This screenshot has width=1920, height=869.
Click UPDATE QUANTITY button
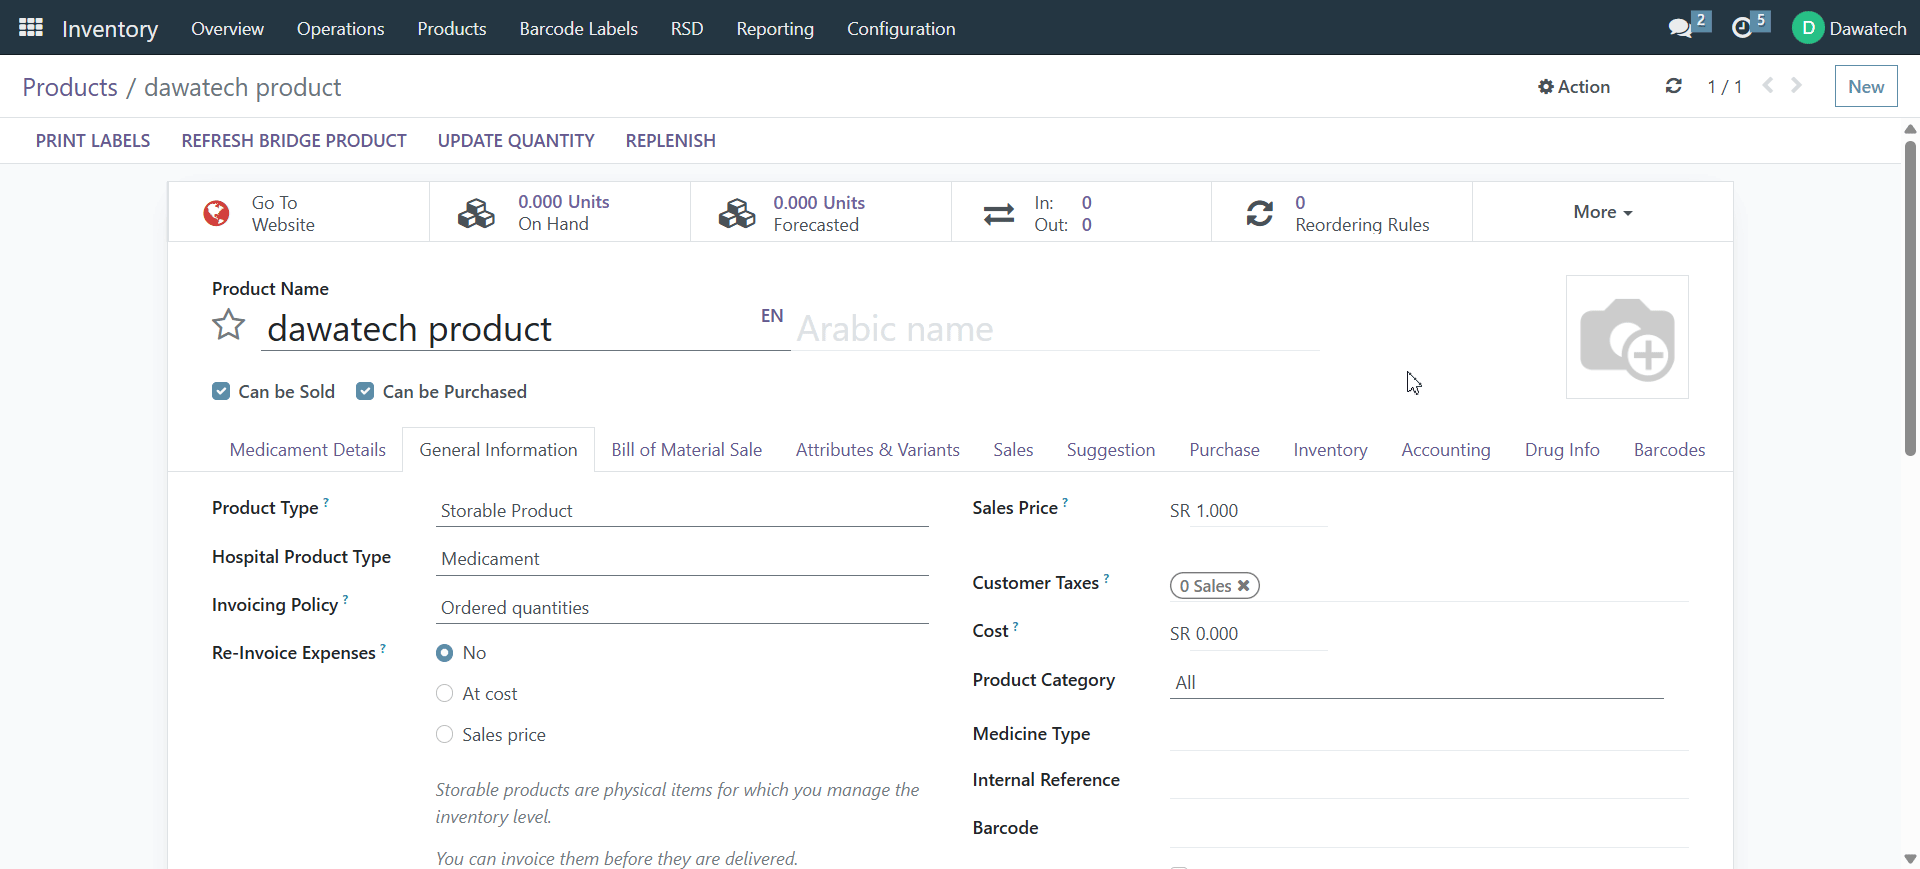click(516, 141)
